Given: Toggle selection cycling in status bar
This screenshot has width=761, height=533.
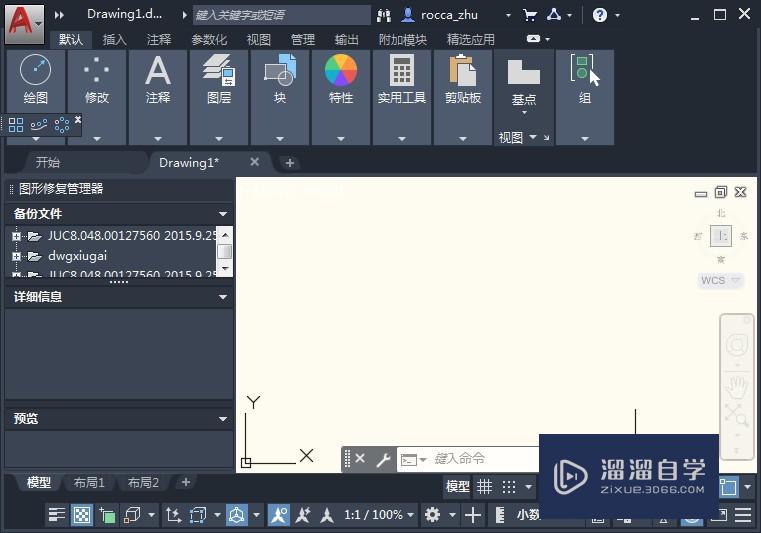Looking at the screenshot, I should click(x=107, y=515).
